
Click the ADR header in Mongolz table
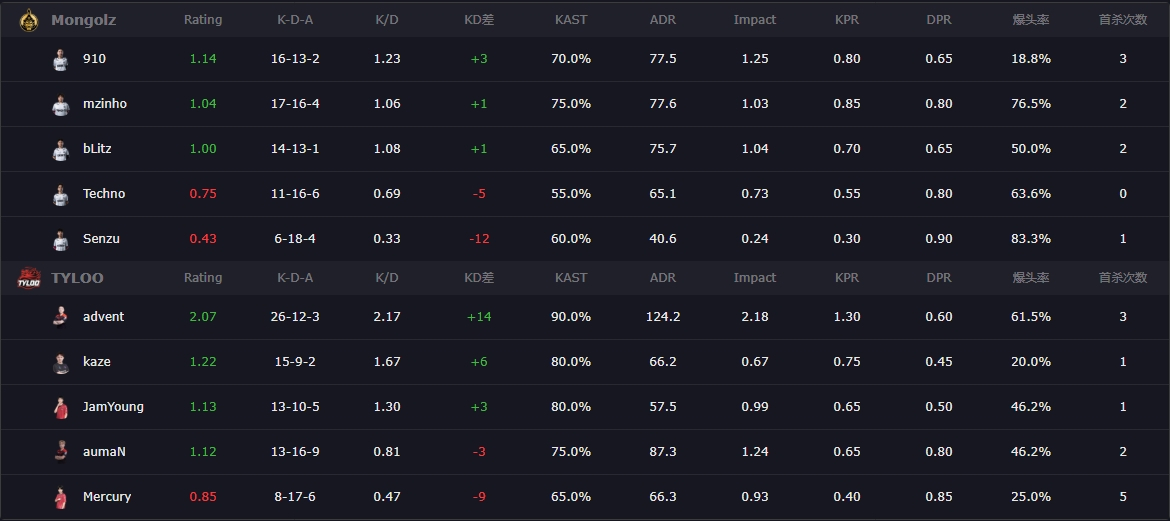pos(662,20)
